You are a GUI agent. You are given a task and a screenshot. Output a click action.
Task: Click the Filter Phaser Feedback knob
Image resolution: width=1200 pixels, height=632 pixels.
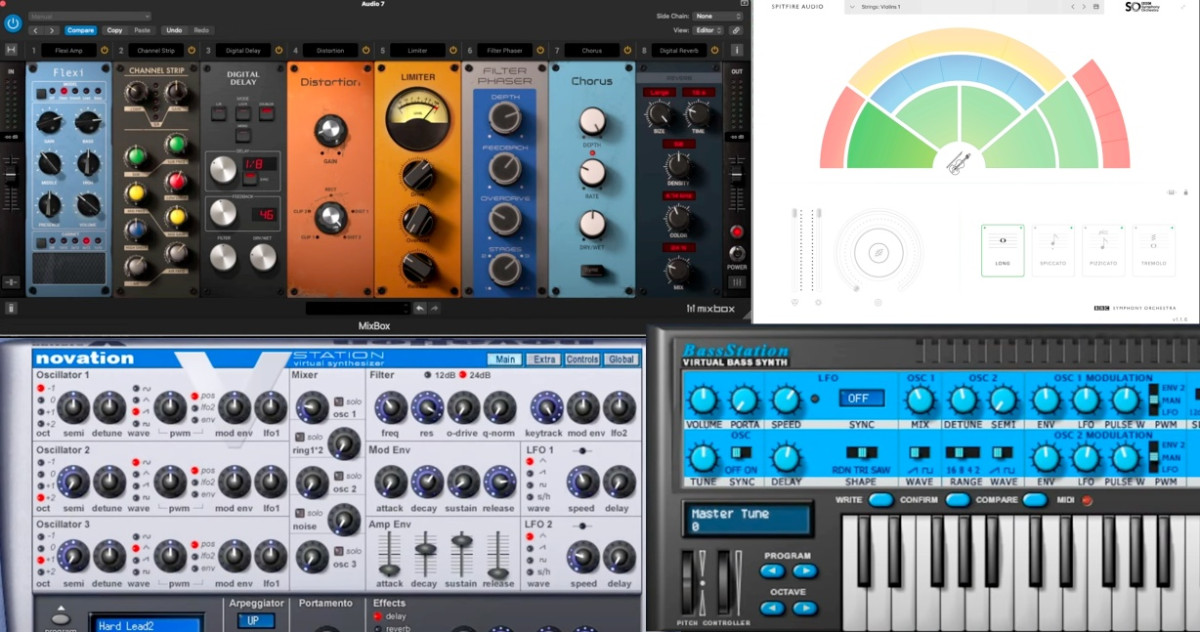click(x=505, y=166)
